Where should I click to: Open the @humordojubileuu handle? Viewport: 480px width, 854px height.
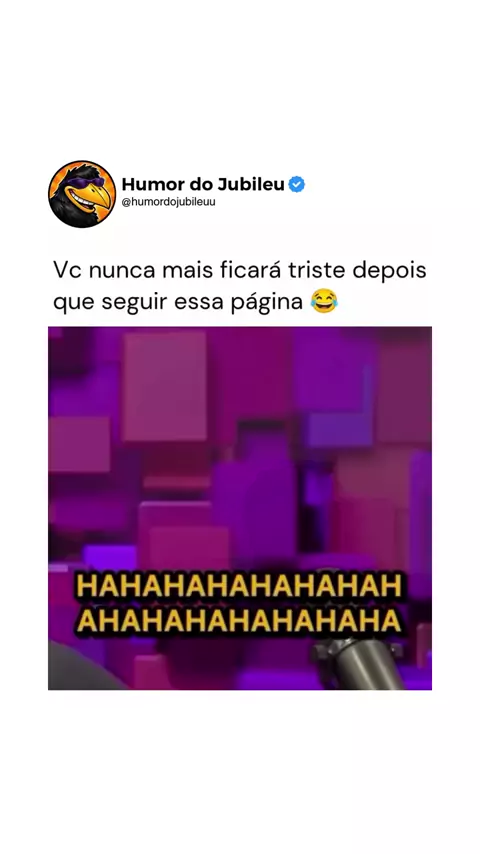point(168,202)
